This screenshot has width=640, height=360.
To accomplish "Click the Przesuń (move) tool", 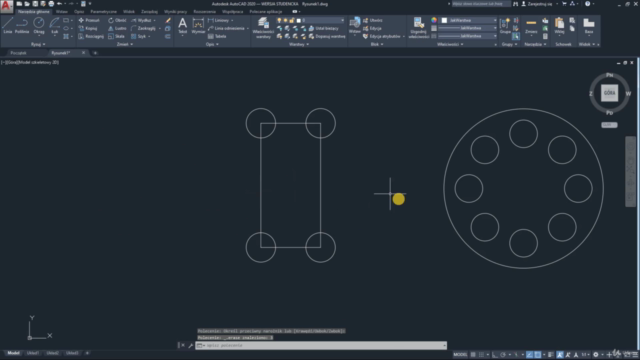I will click(x=89, y=20).
